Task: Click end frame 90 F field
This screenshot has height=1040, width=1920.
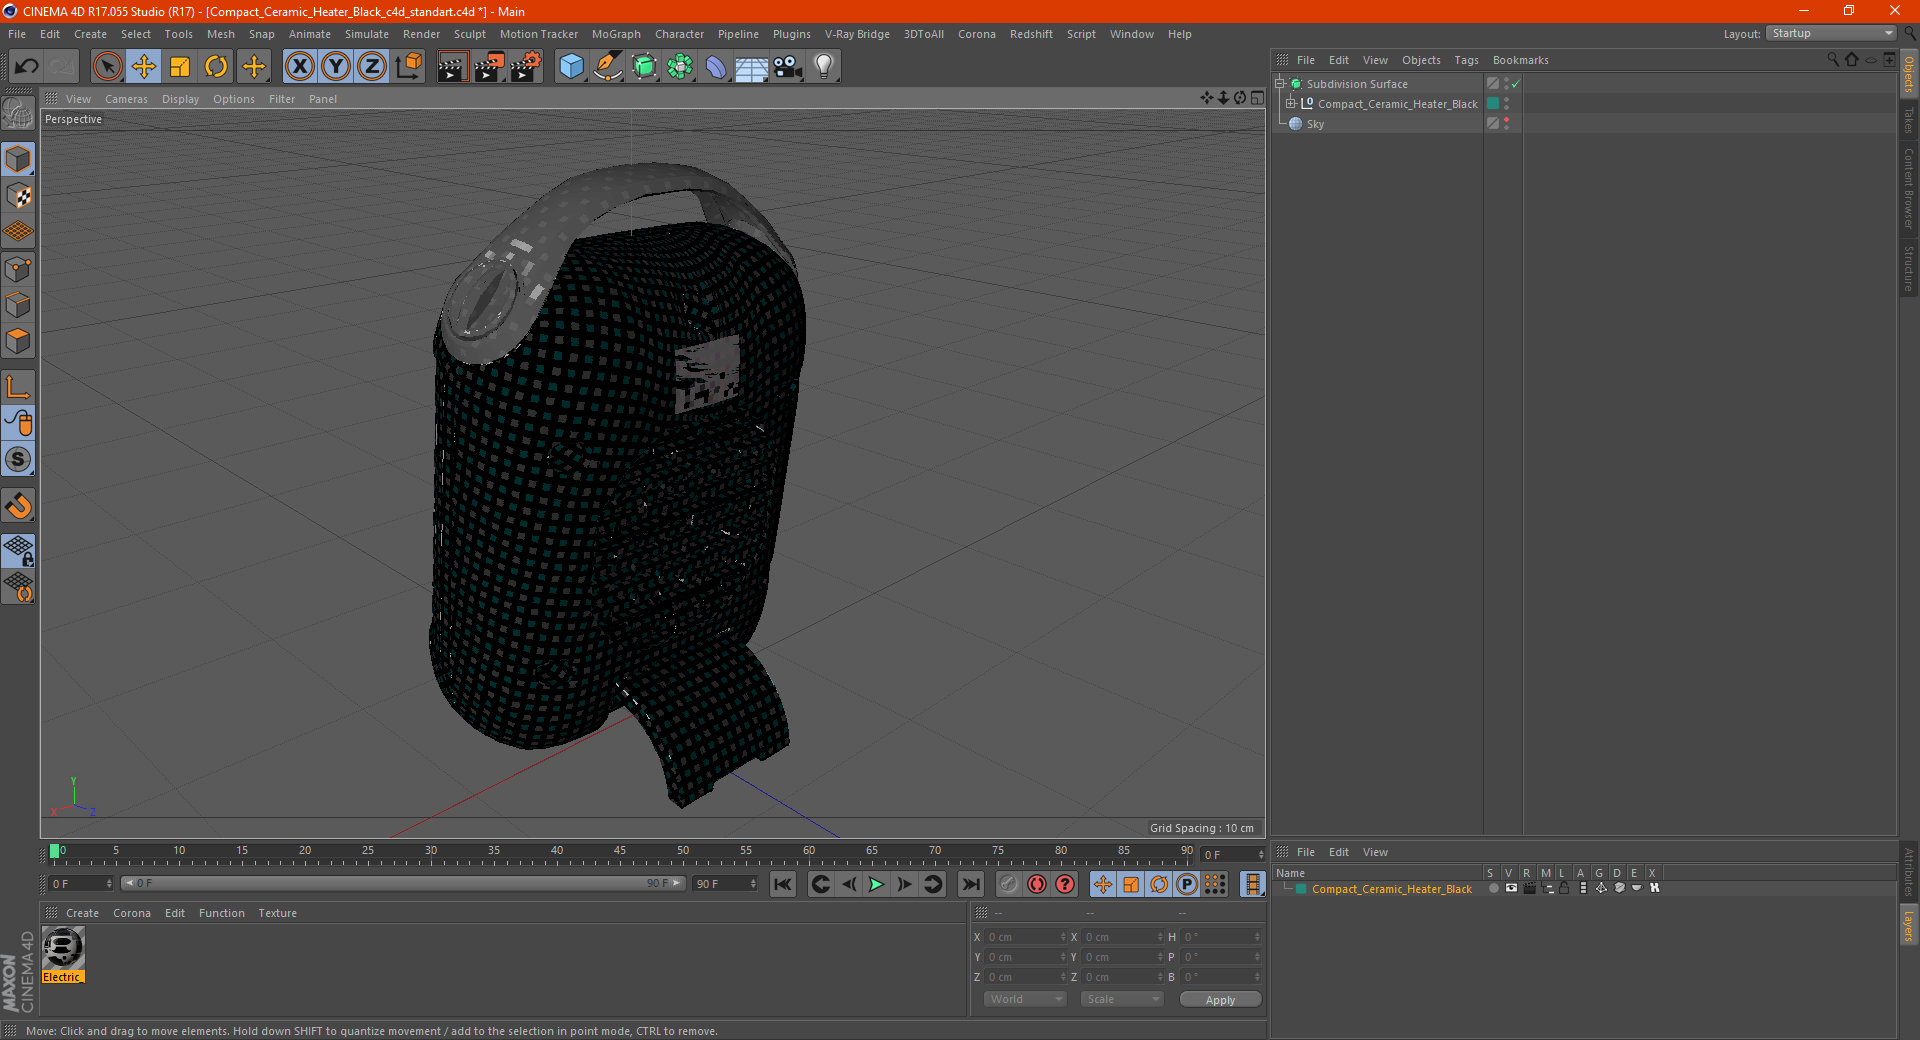Action: (x=726, y=884)
